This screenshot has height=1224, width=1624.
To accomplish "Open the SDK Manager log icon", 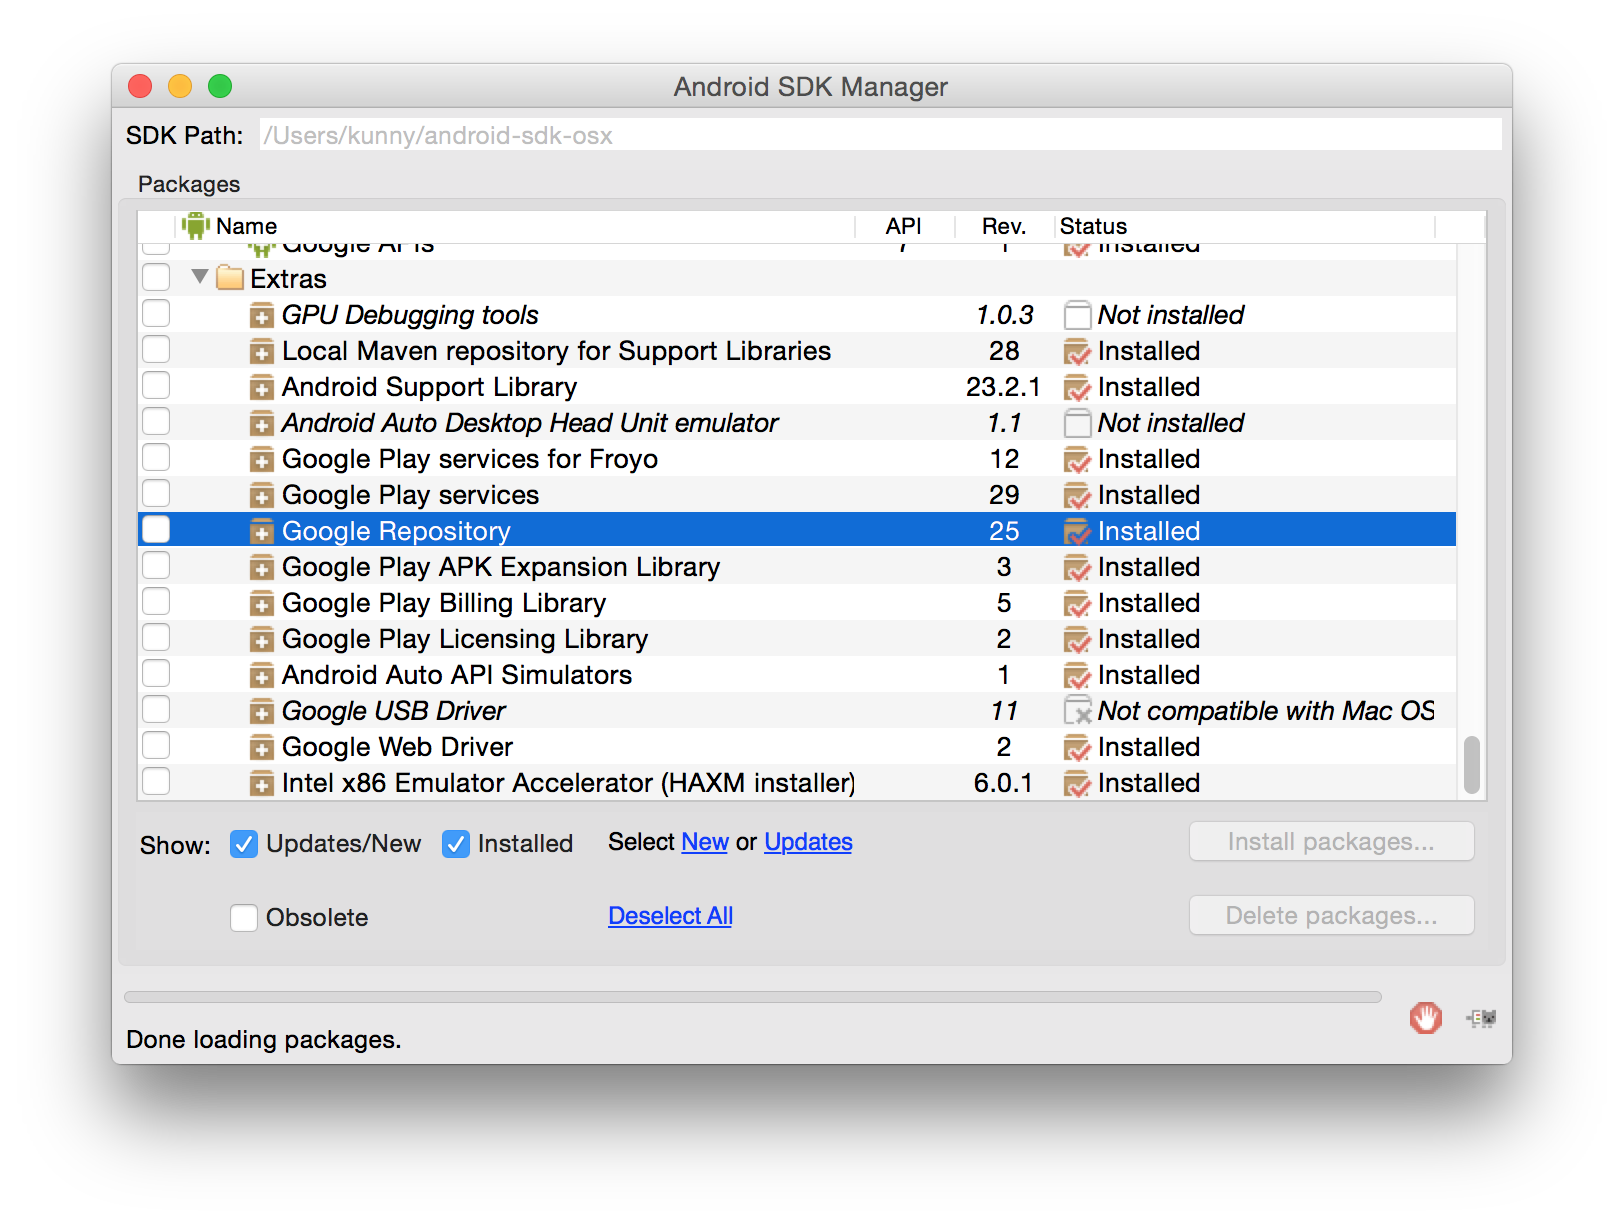I will [x=1481, y=1018].
